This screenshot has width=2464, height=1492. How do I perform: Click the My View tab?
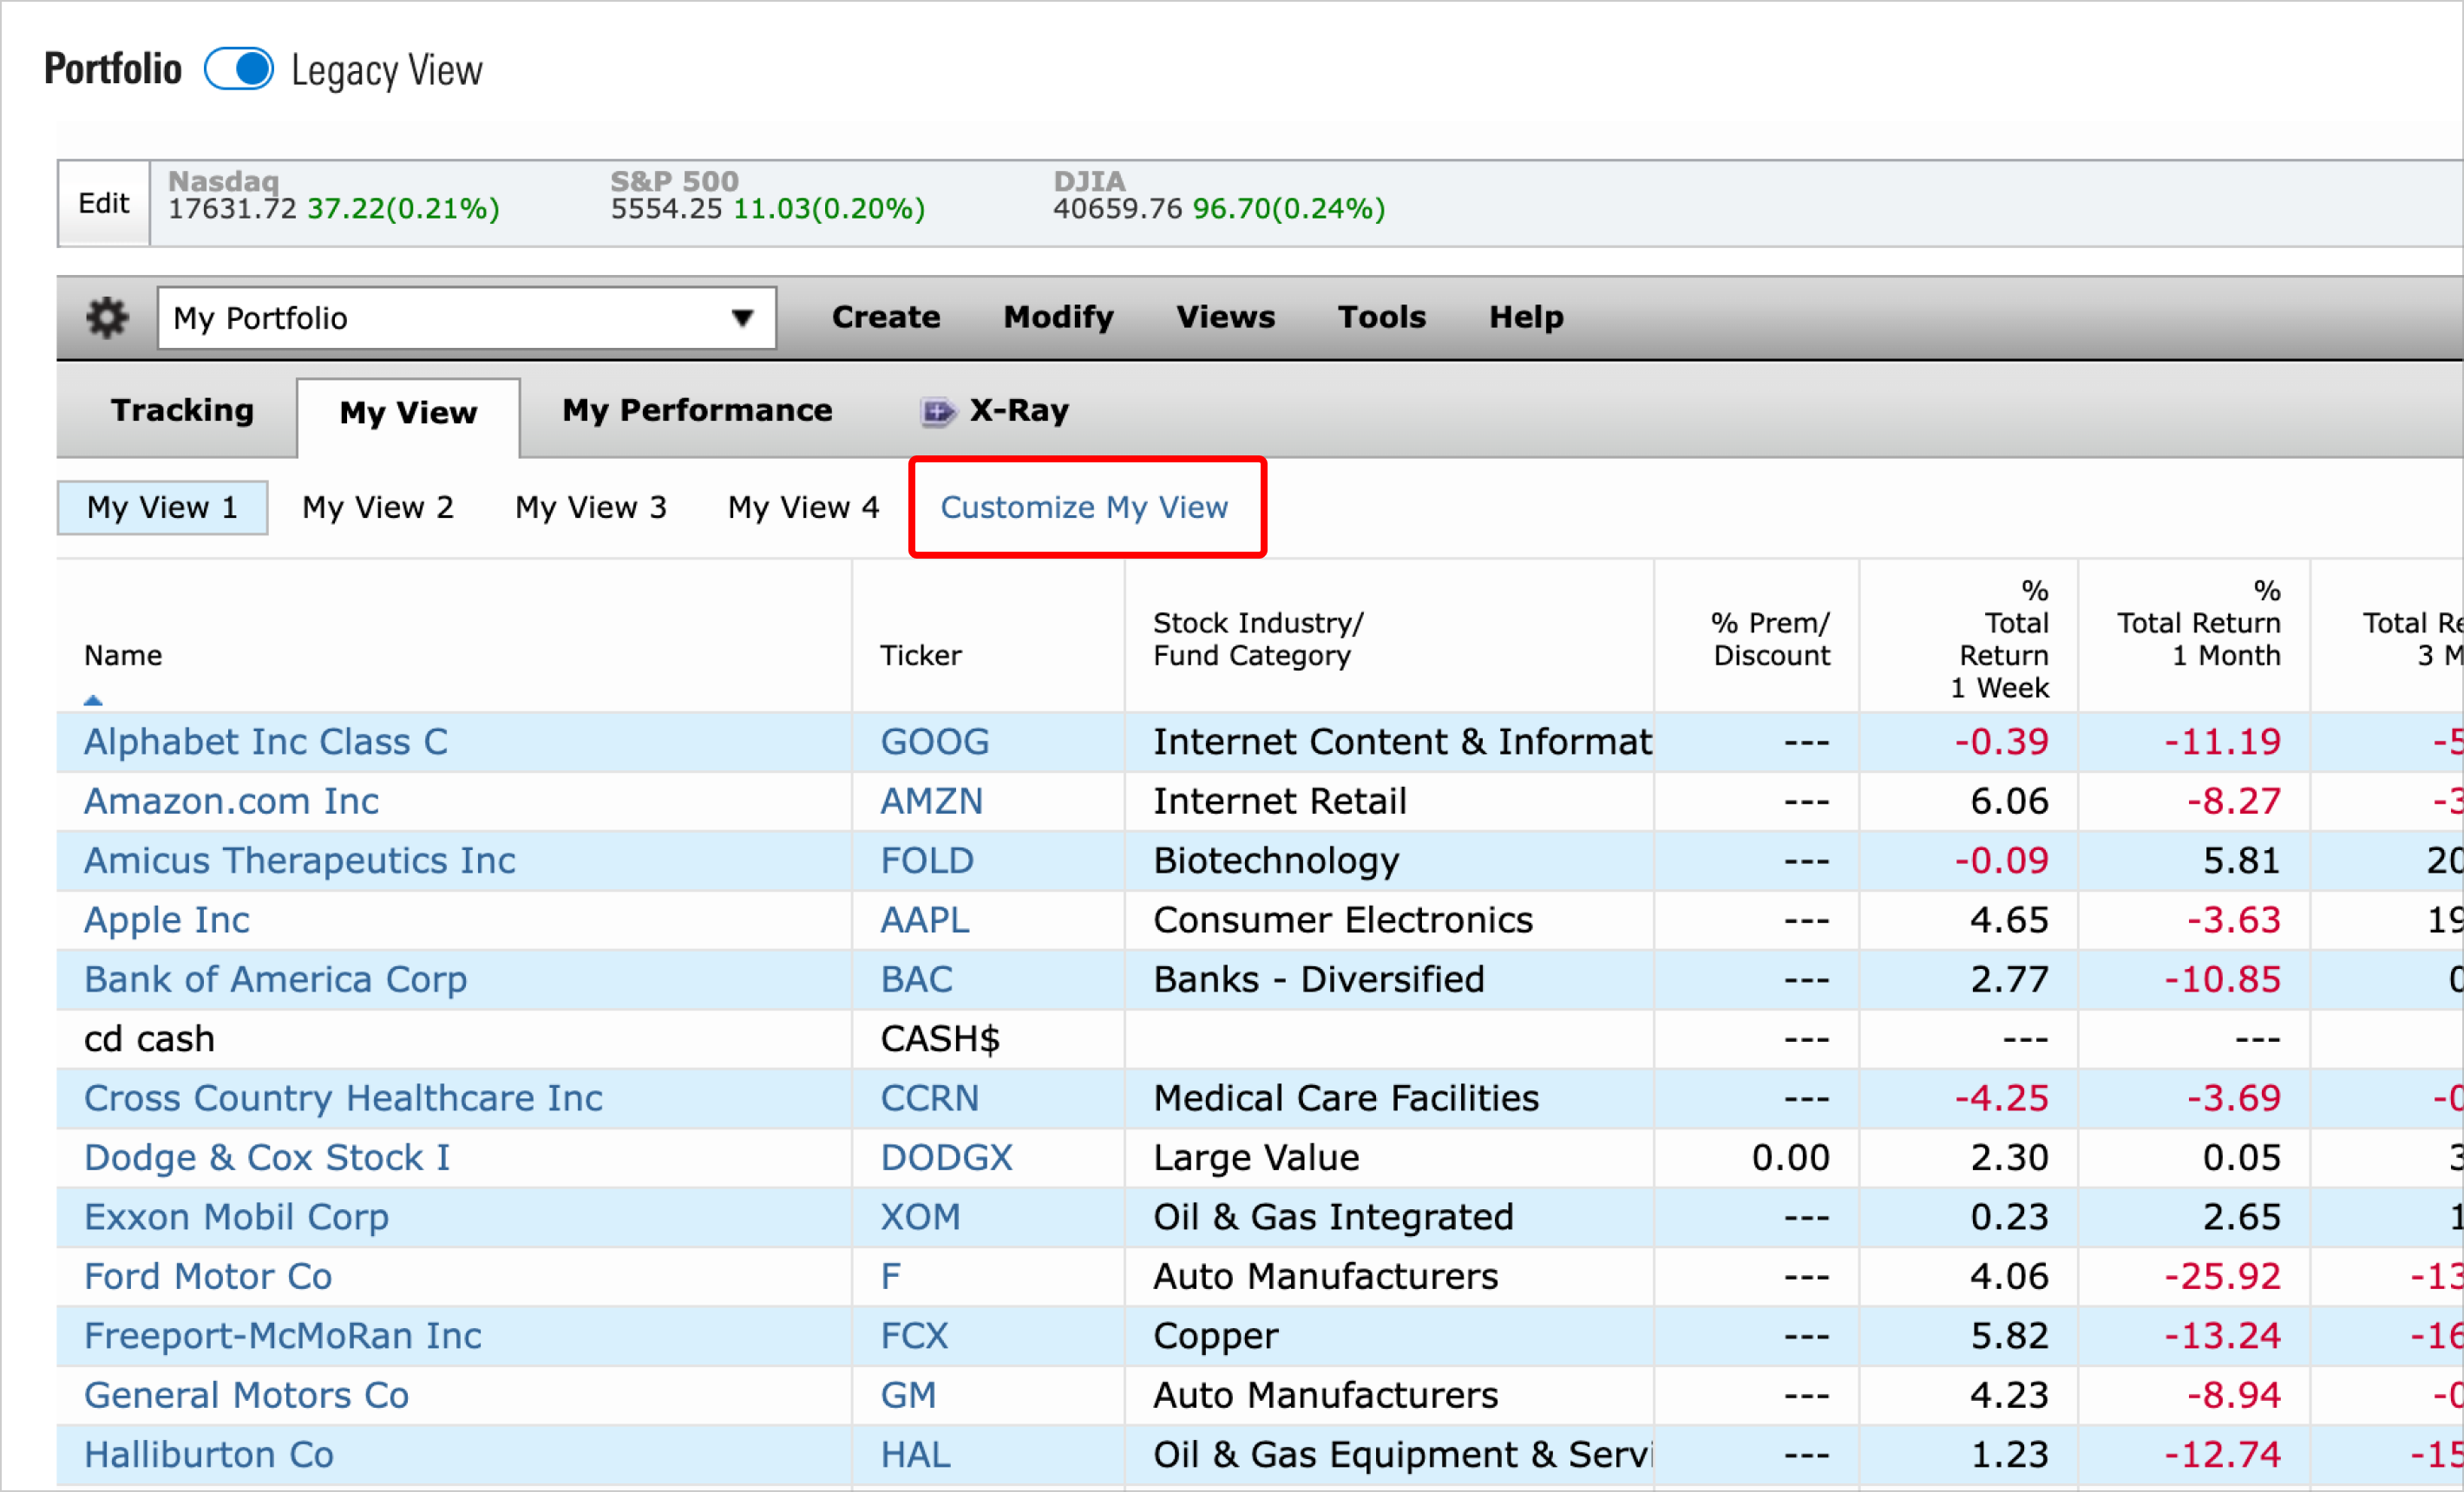coord(407,412)
